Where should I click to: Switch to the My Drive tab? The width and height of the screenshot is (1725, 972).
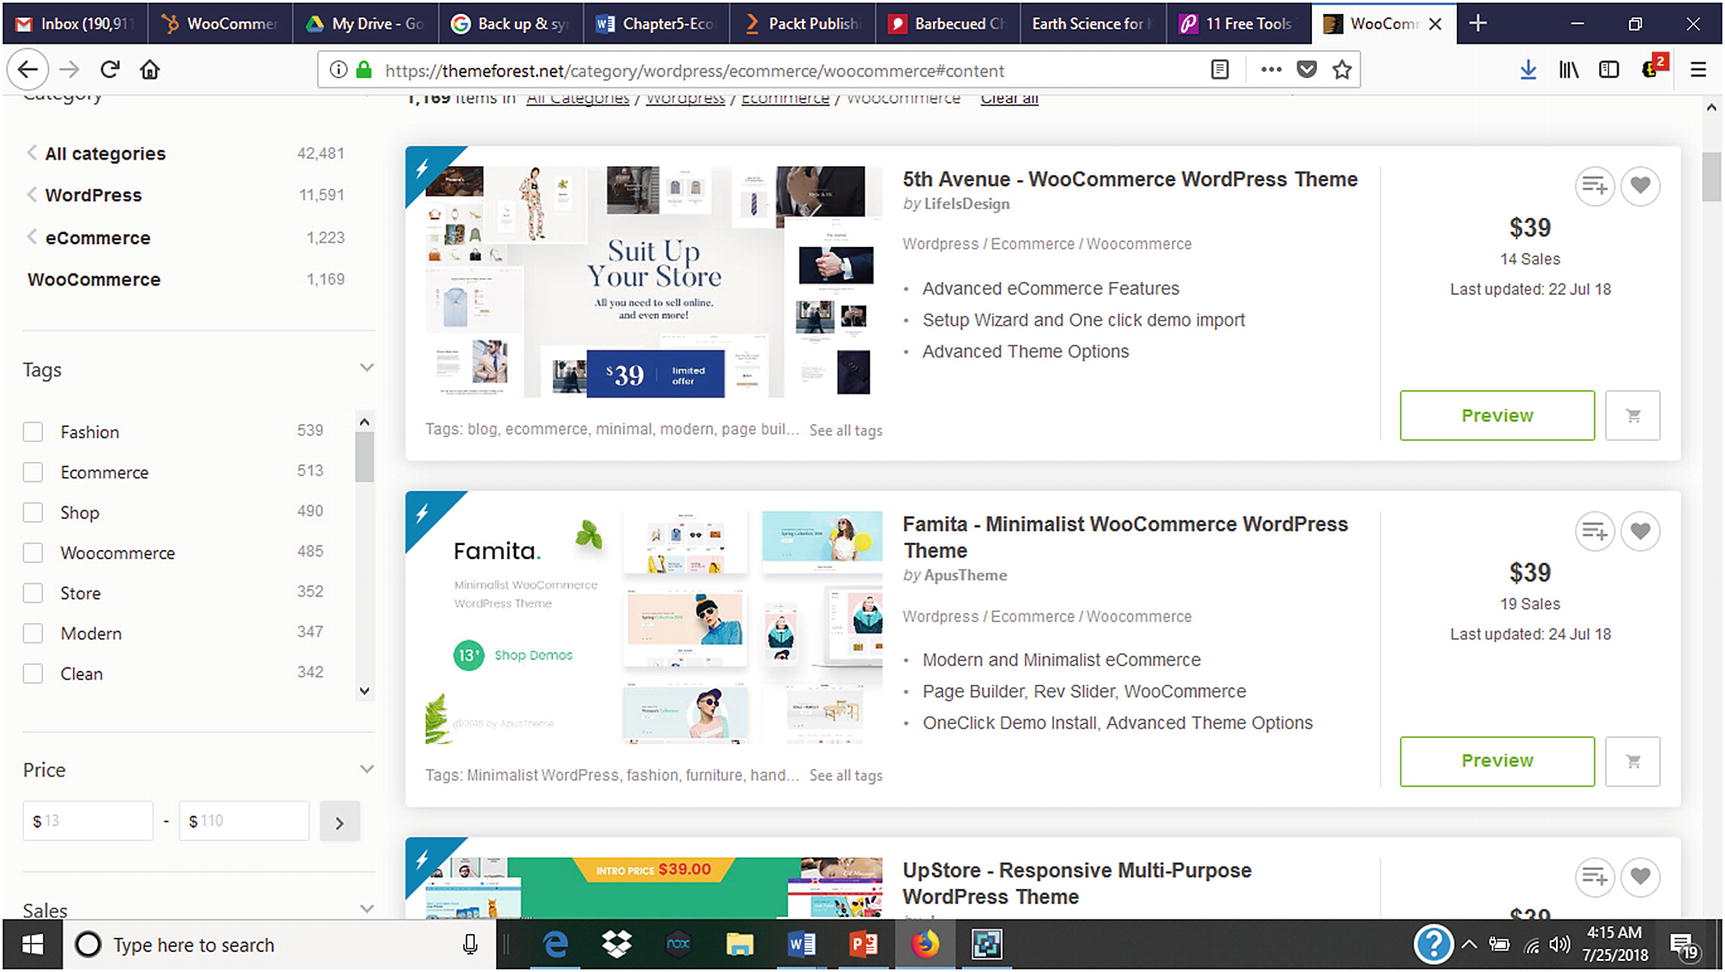point(365,23)
